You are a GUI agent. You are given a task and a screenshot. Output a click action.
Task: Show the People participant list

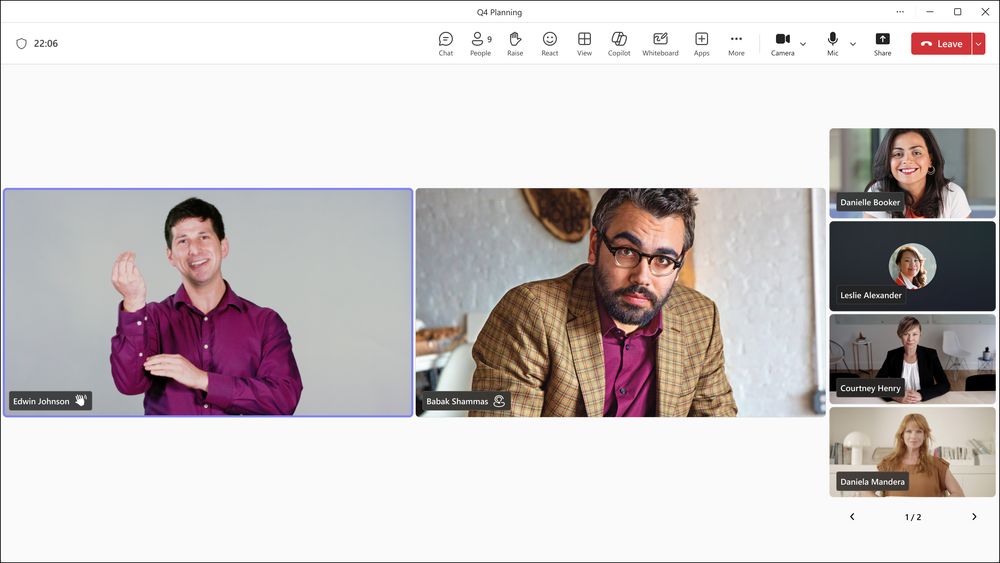click(480, 44)
